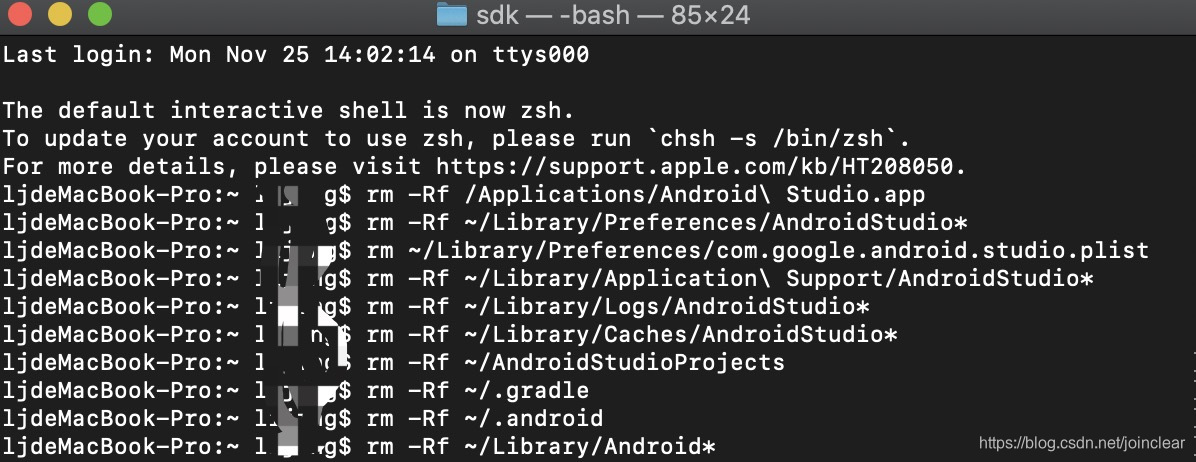Viewport: 1196px width, 462px height.
Task: Click the 'com.google.android.studio.plist' command line
Action: point(757,250)
